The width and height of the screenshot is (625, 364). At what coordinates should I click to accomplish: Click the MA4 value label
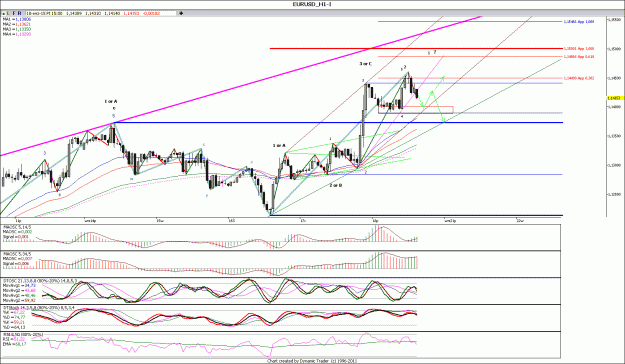(17, 34)
